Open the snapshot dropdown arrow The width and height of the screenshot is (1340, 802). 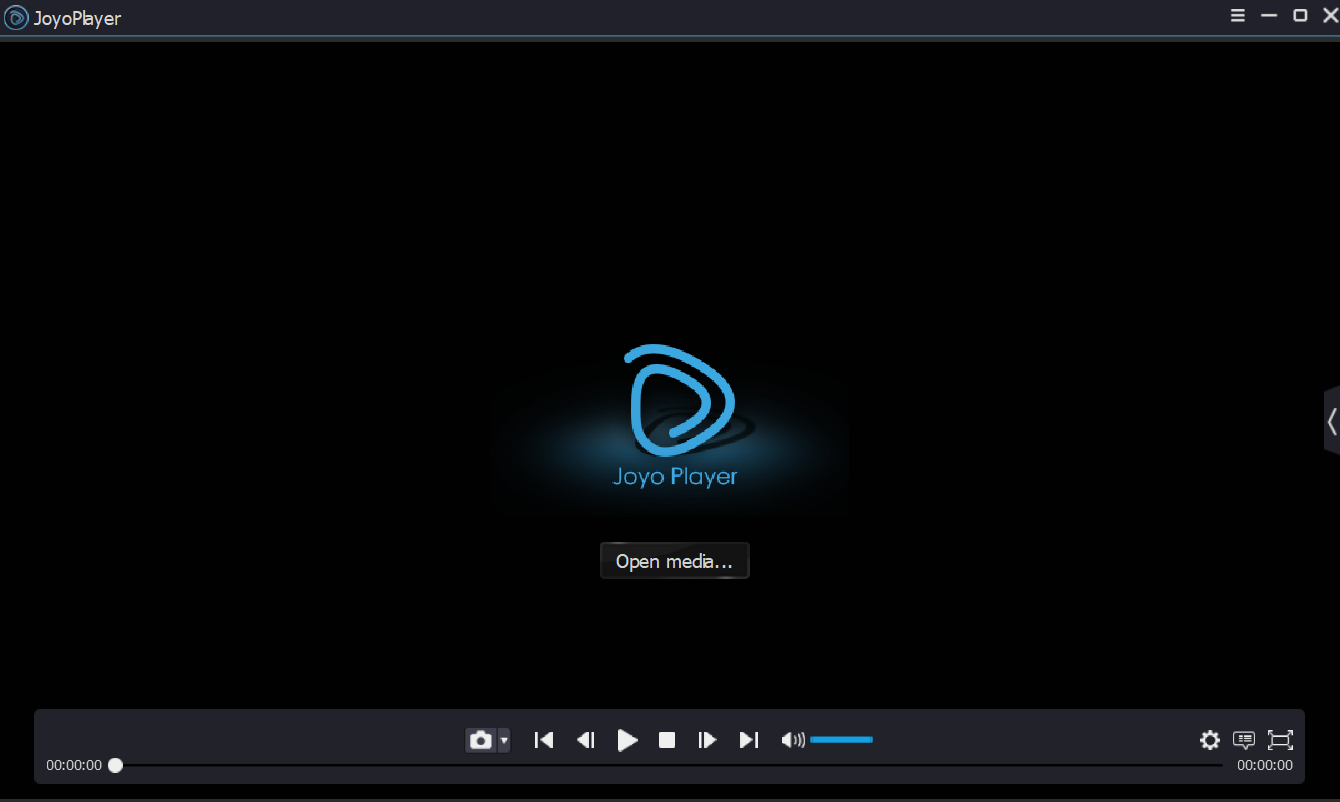click(x=504, y=740)
